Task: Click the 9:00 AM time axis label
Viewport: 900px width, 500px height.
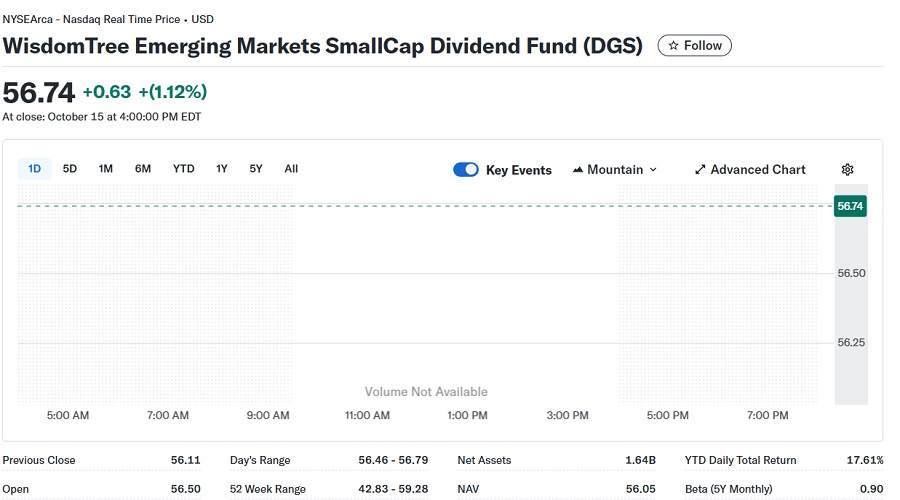Action: (x=267, y=415)
